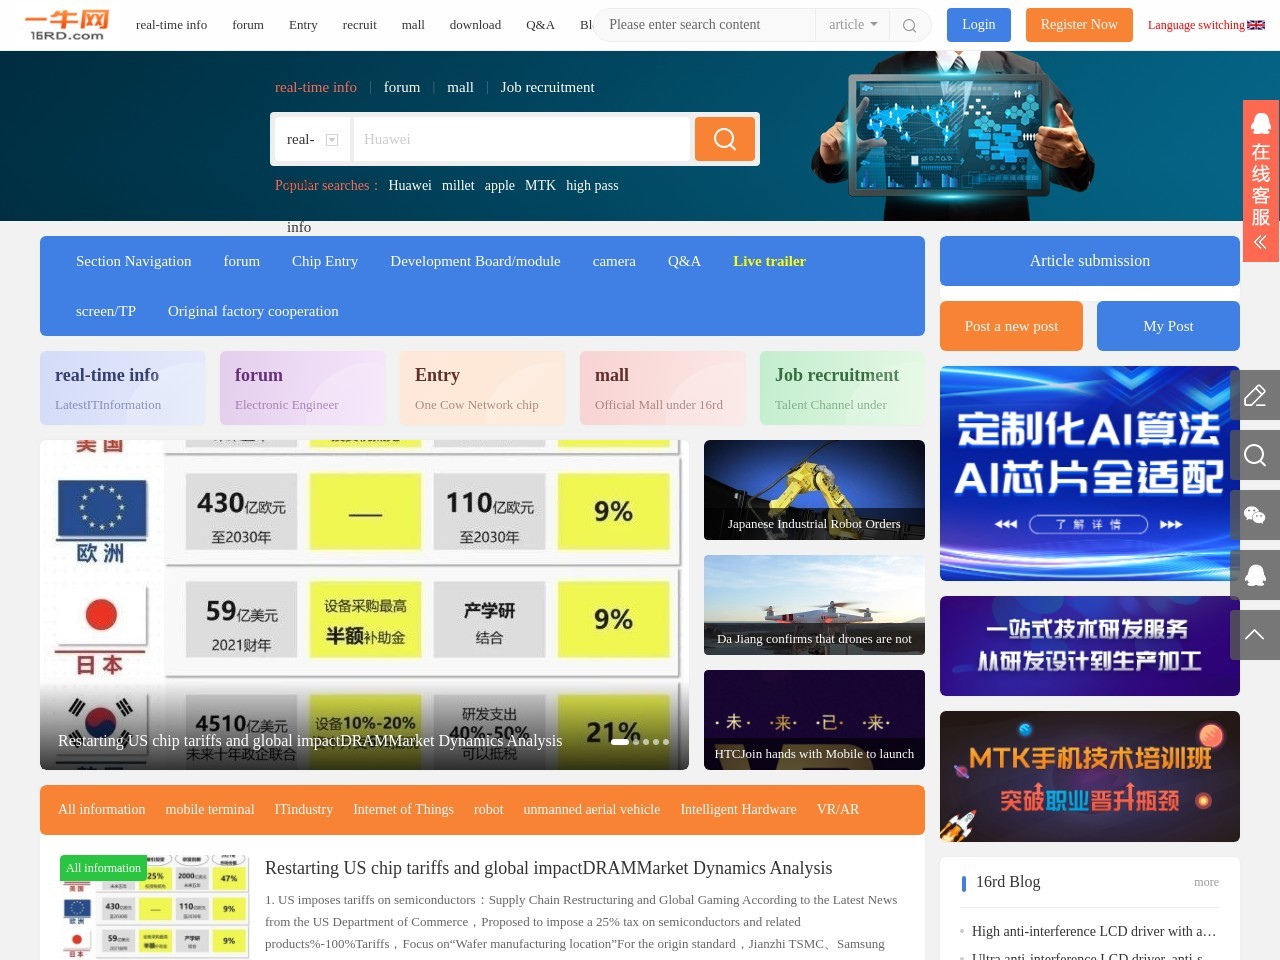Click the last carousel indicator dot
This screenshot has width=1280, height=960.
click(x=666, y=742)
